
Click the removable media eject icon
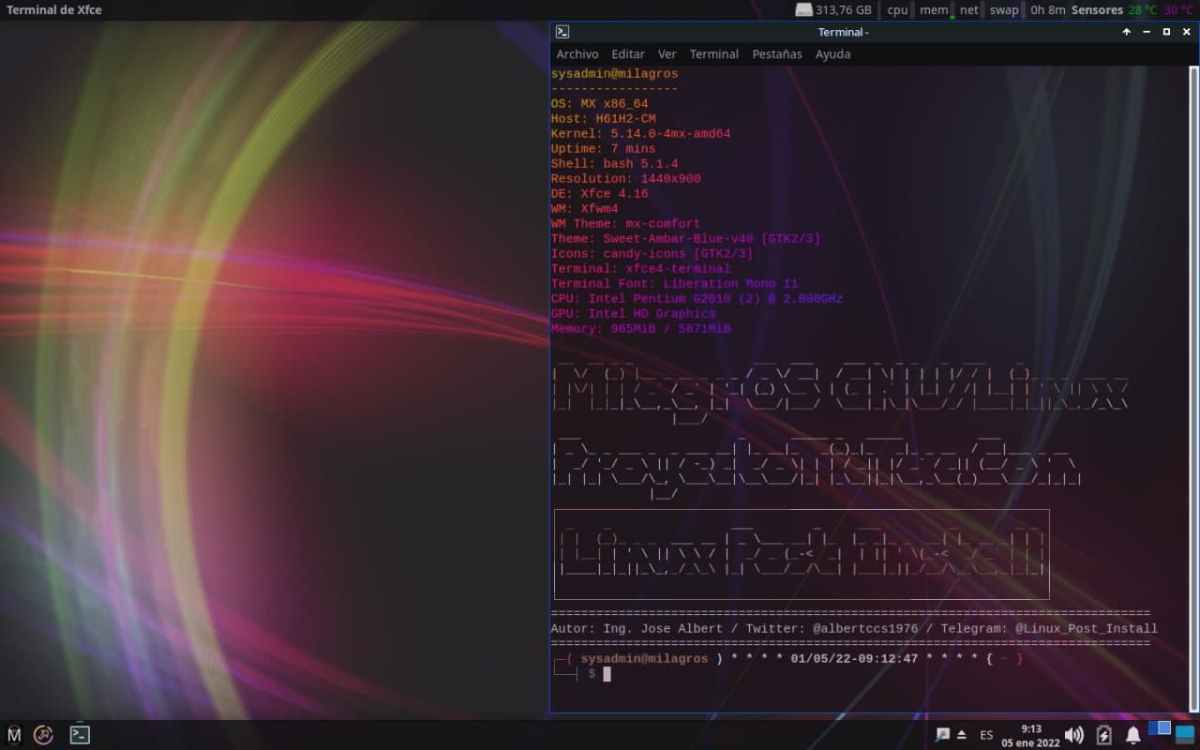(x=962, y=735)
